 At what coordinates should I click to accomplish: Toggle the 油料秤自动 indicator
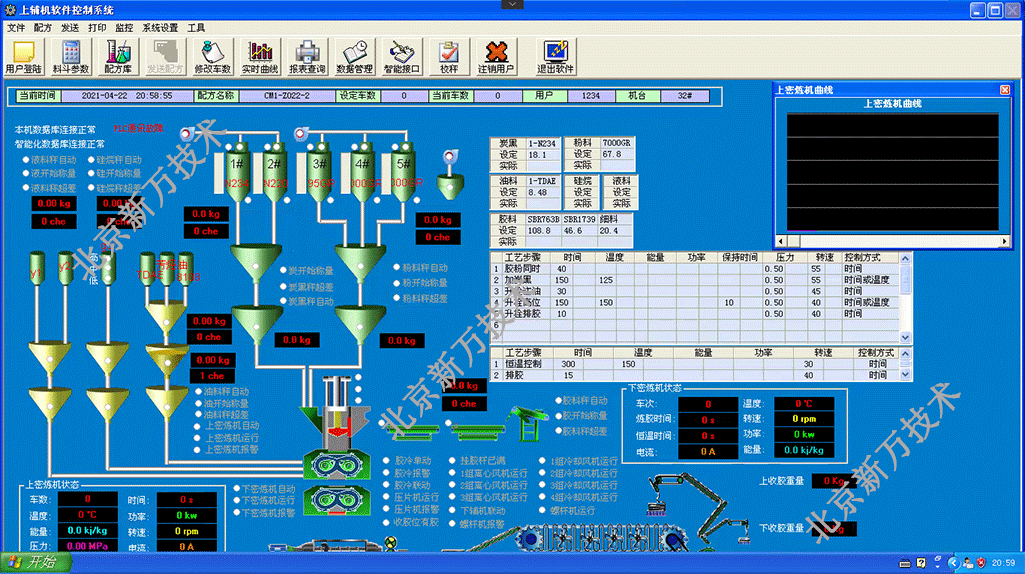point(198,391)
